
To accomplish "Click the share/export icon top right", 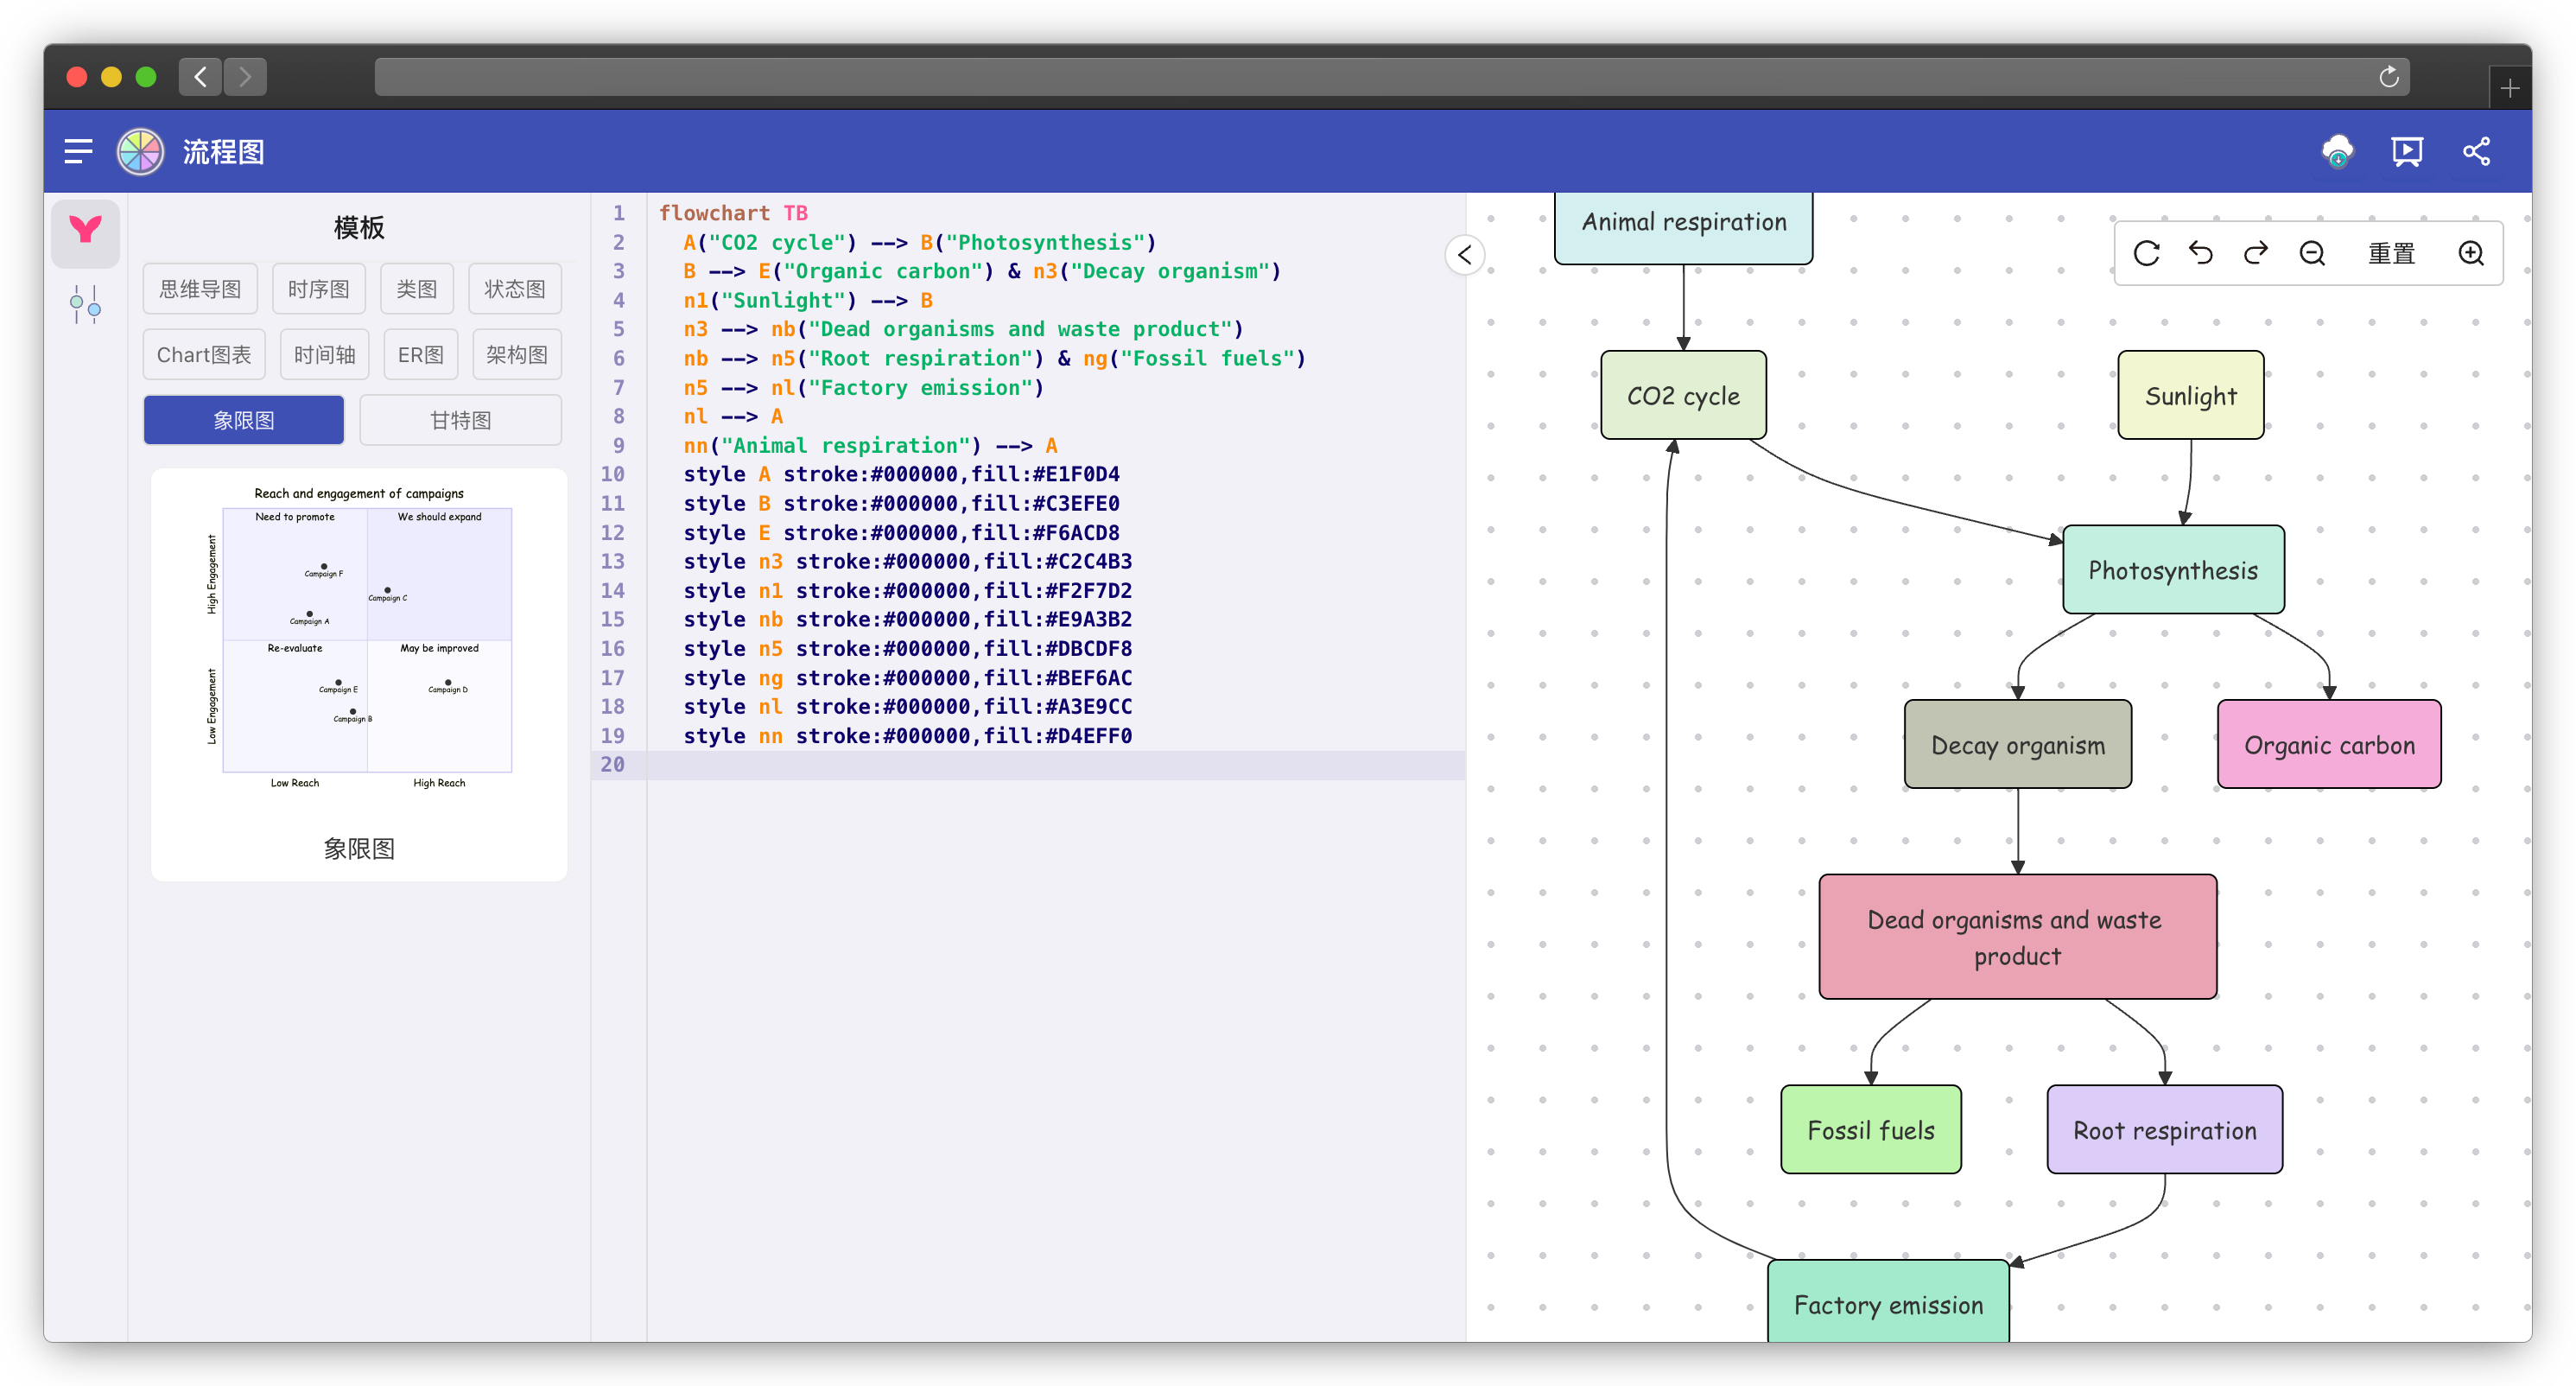I will point(2477,152).
